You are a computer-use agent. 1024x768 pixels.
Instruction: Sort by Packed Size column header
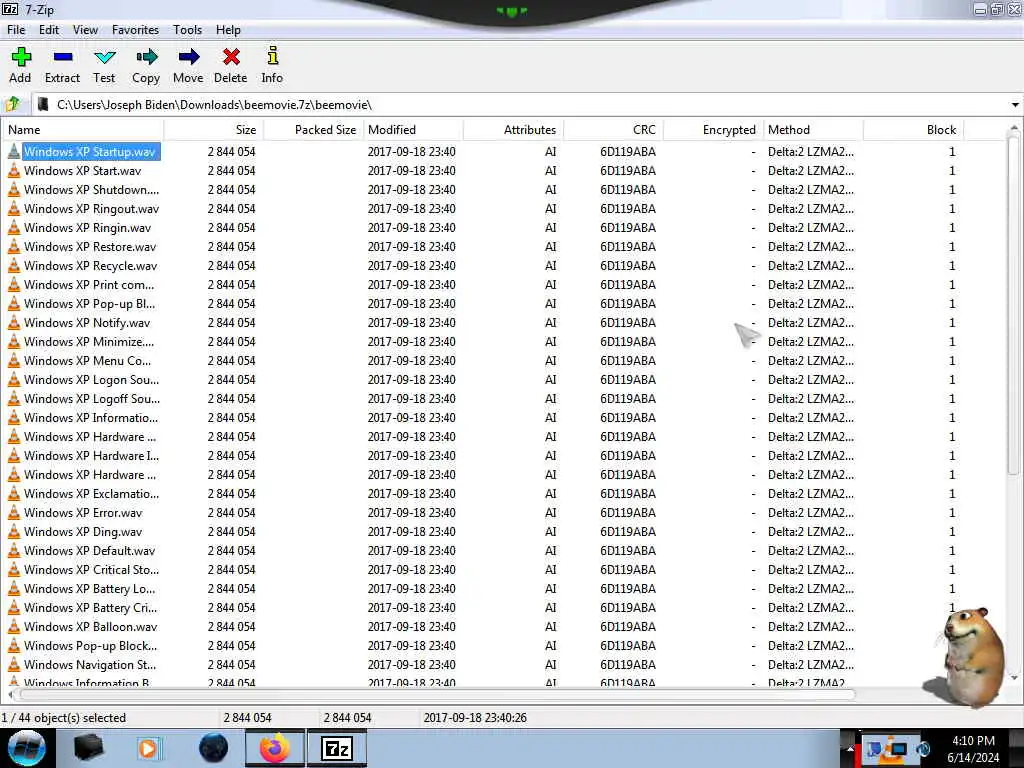coord(313,130)
